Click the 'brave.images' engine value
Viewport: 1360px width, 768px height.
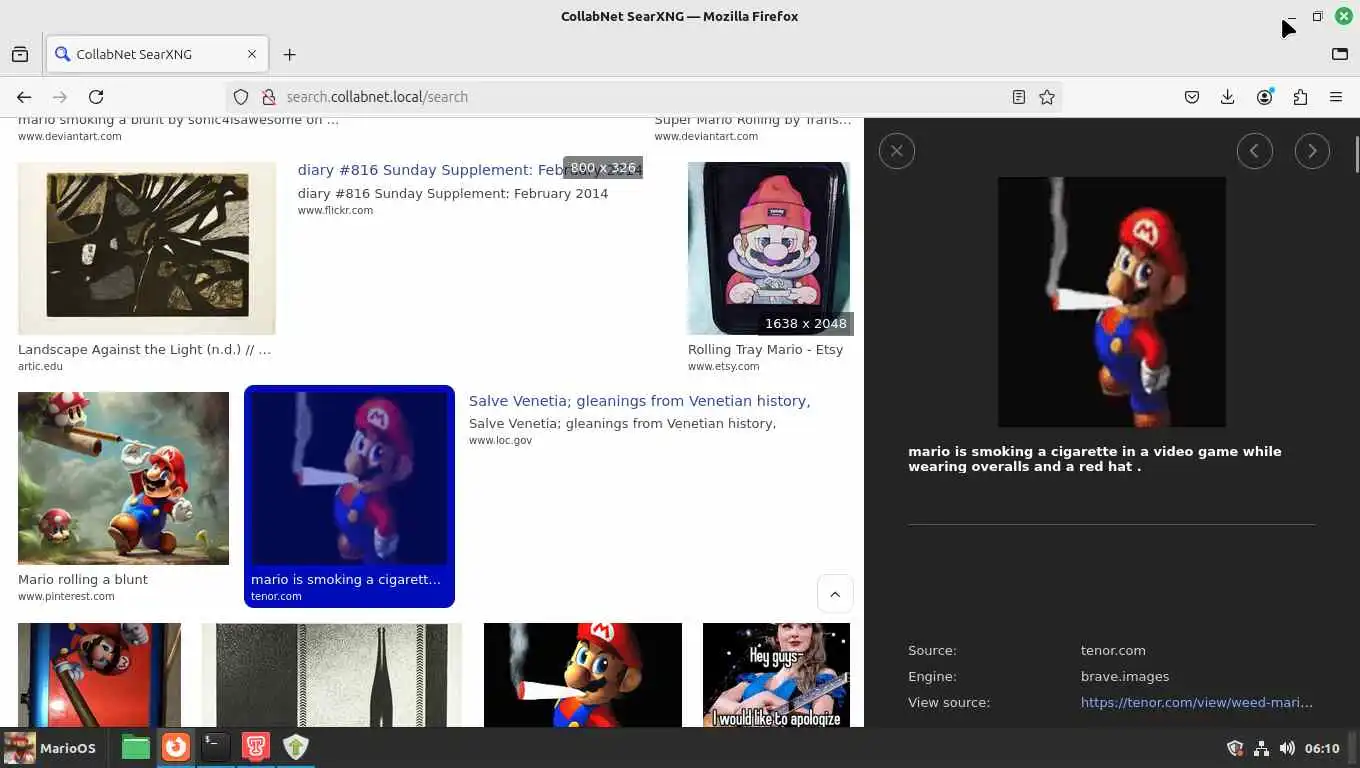tap(1125, 676)
